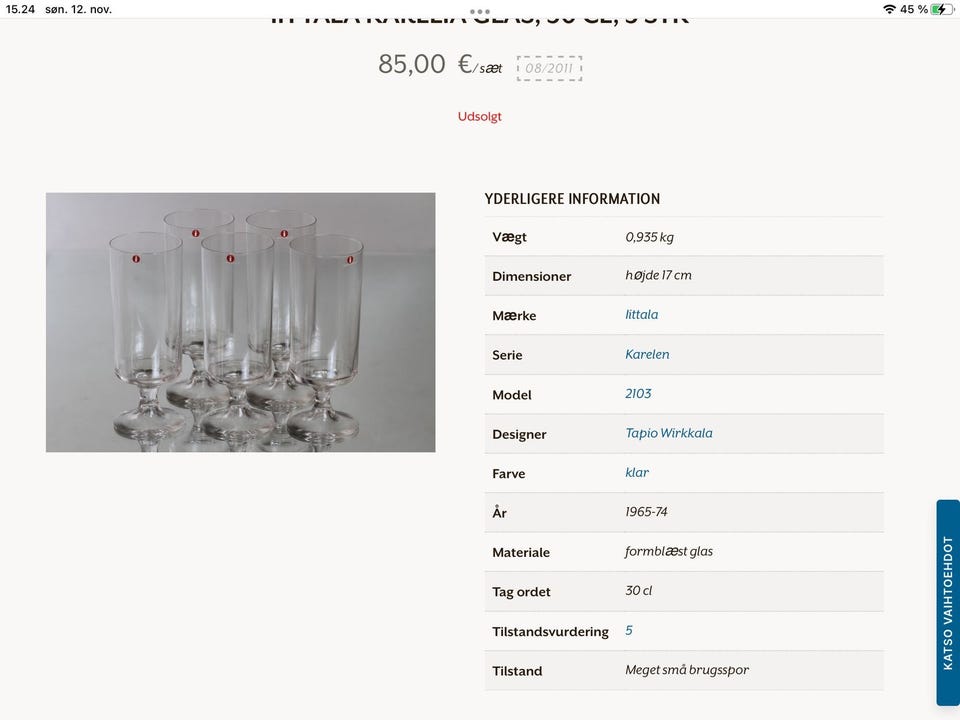
Task: Tap the 08/2011 date badge
Action: coord(548,69)
